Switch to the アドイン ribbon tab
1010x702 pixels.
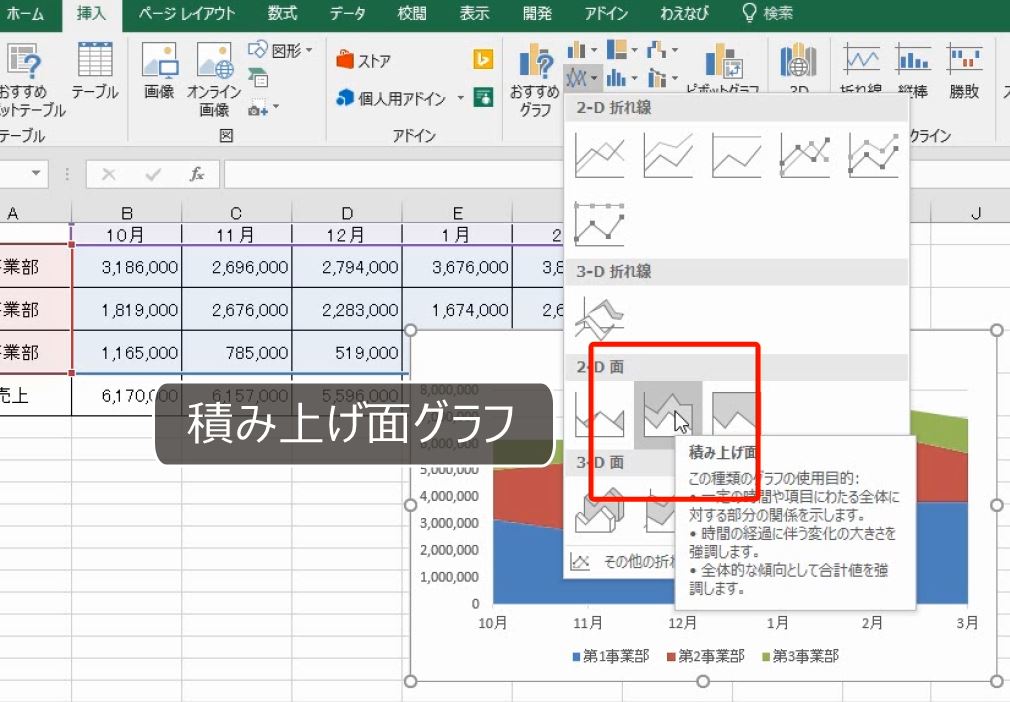(607, 14)
